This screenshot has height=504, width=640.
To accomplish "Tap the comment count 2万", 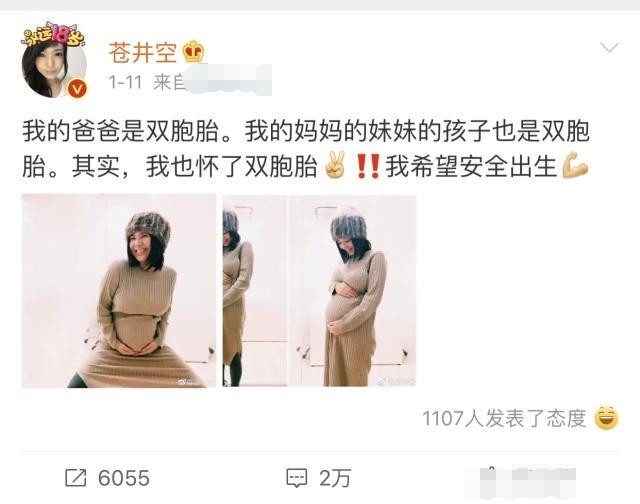I will (335, 478).
